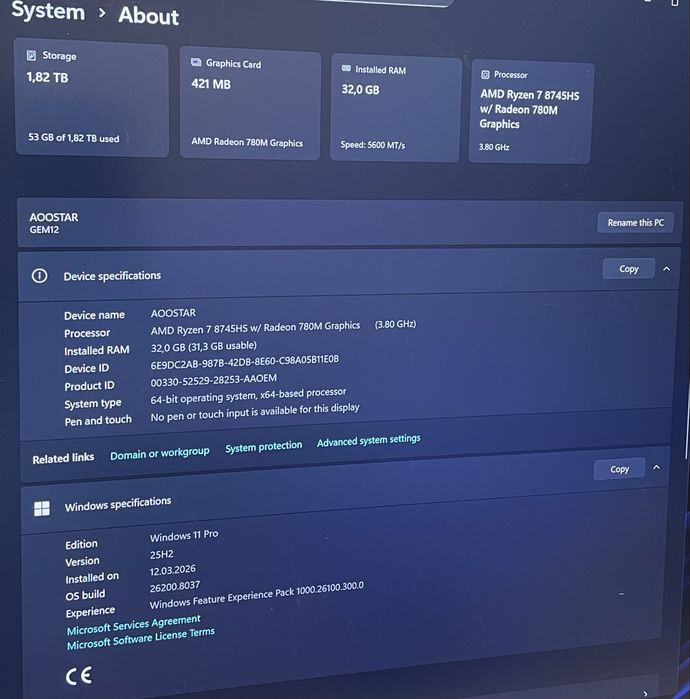
Task: Click the 'No pen or touch input' text
Action: [x=255, y=412]
